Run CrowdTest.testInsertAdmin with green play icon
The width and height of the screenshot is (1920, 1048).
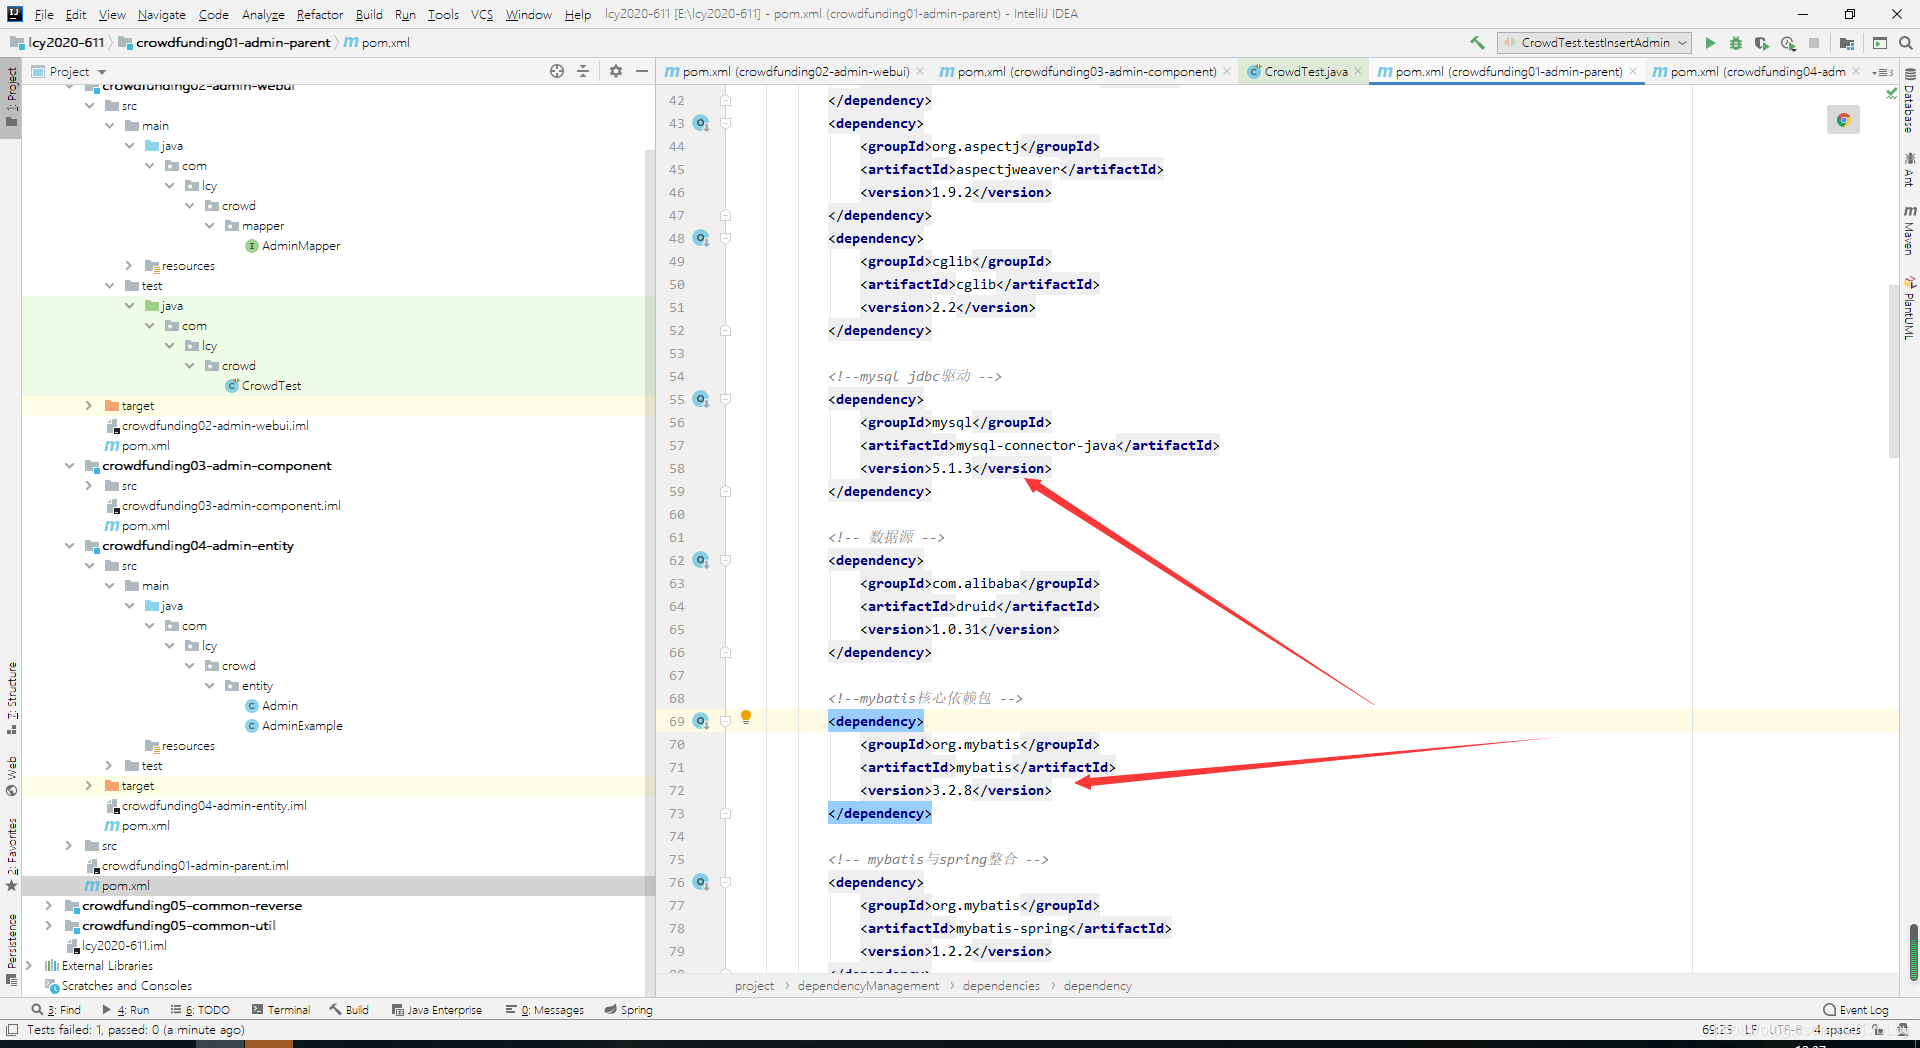click(1710, 43)
